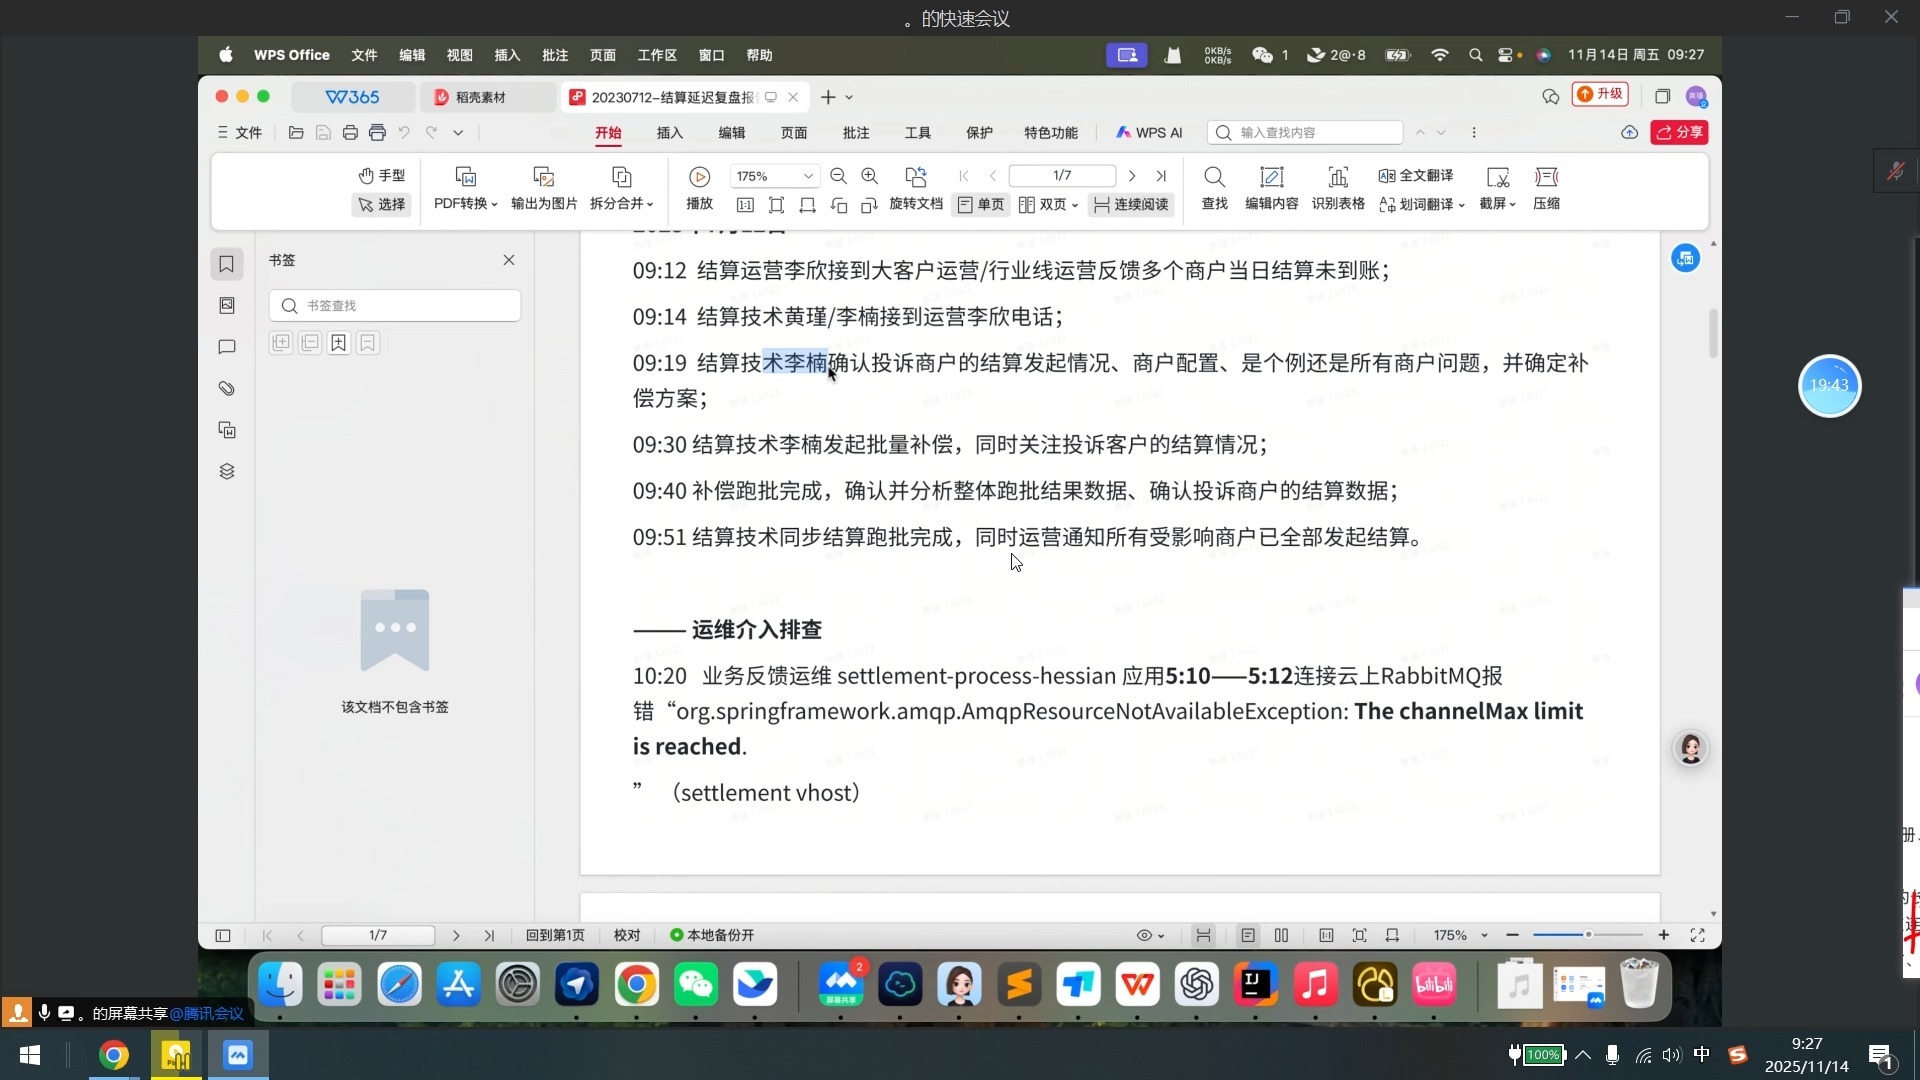The height and width of the screenshot is (1080, 1920).
Task: Toggle 连续阅读 continuous reading mode
Action: (1130, 205)
